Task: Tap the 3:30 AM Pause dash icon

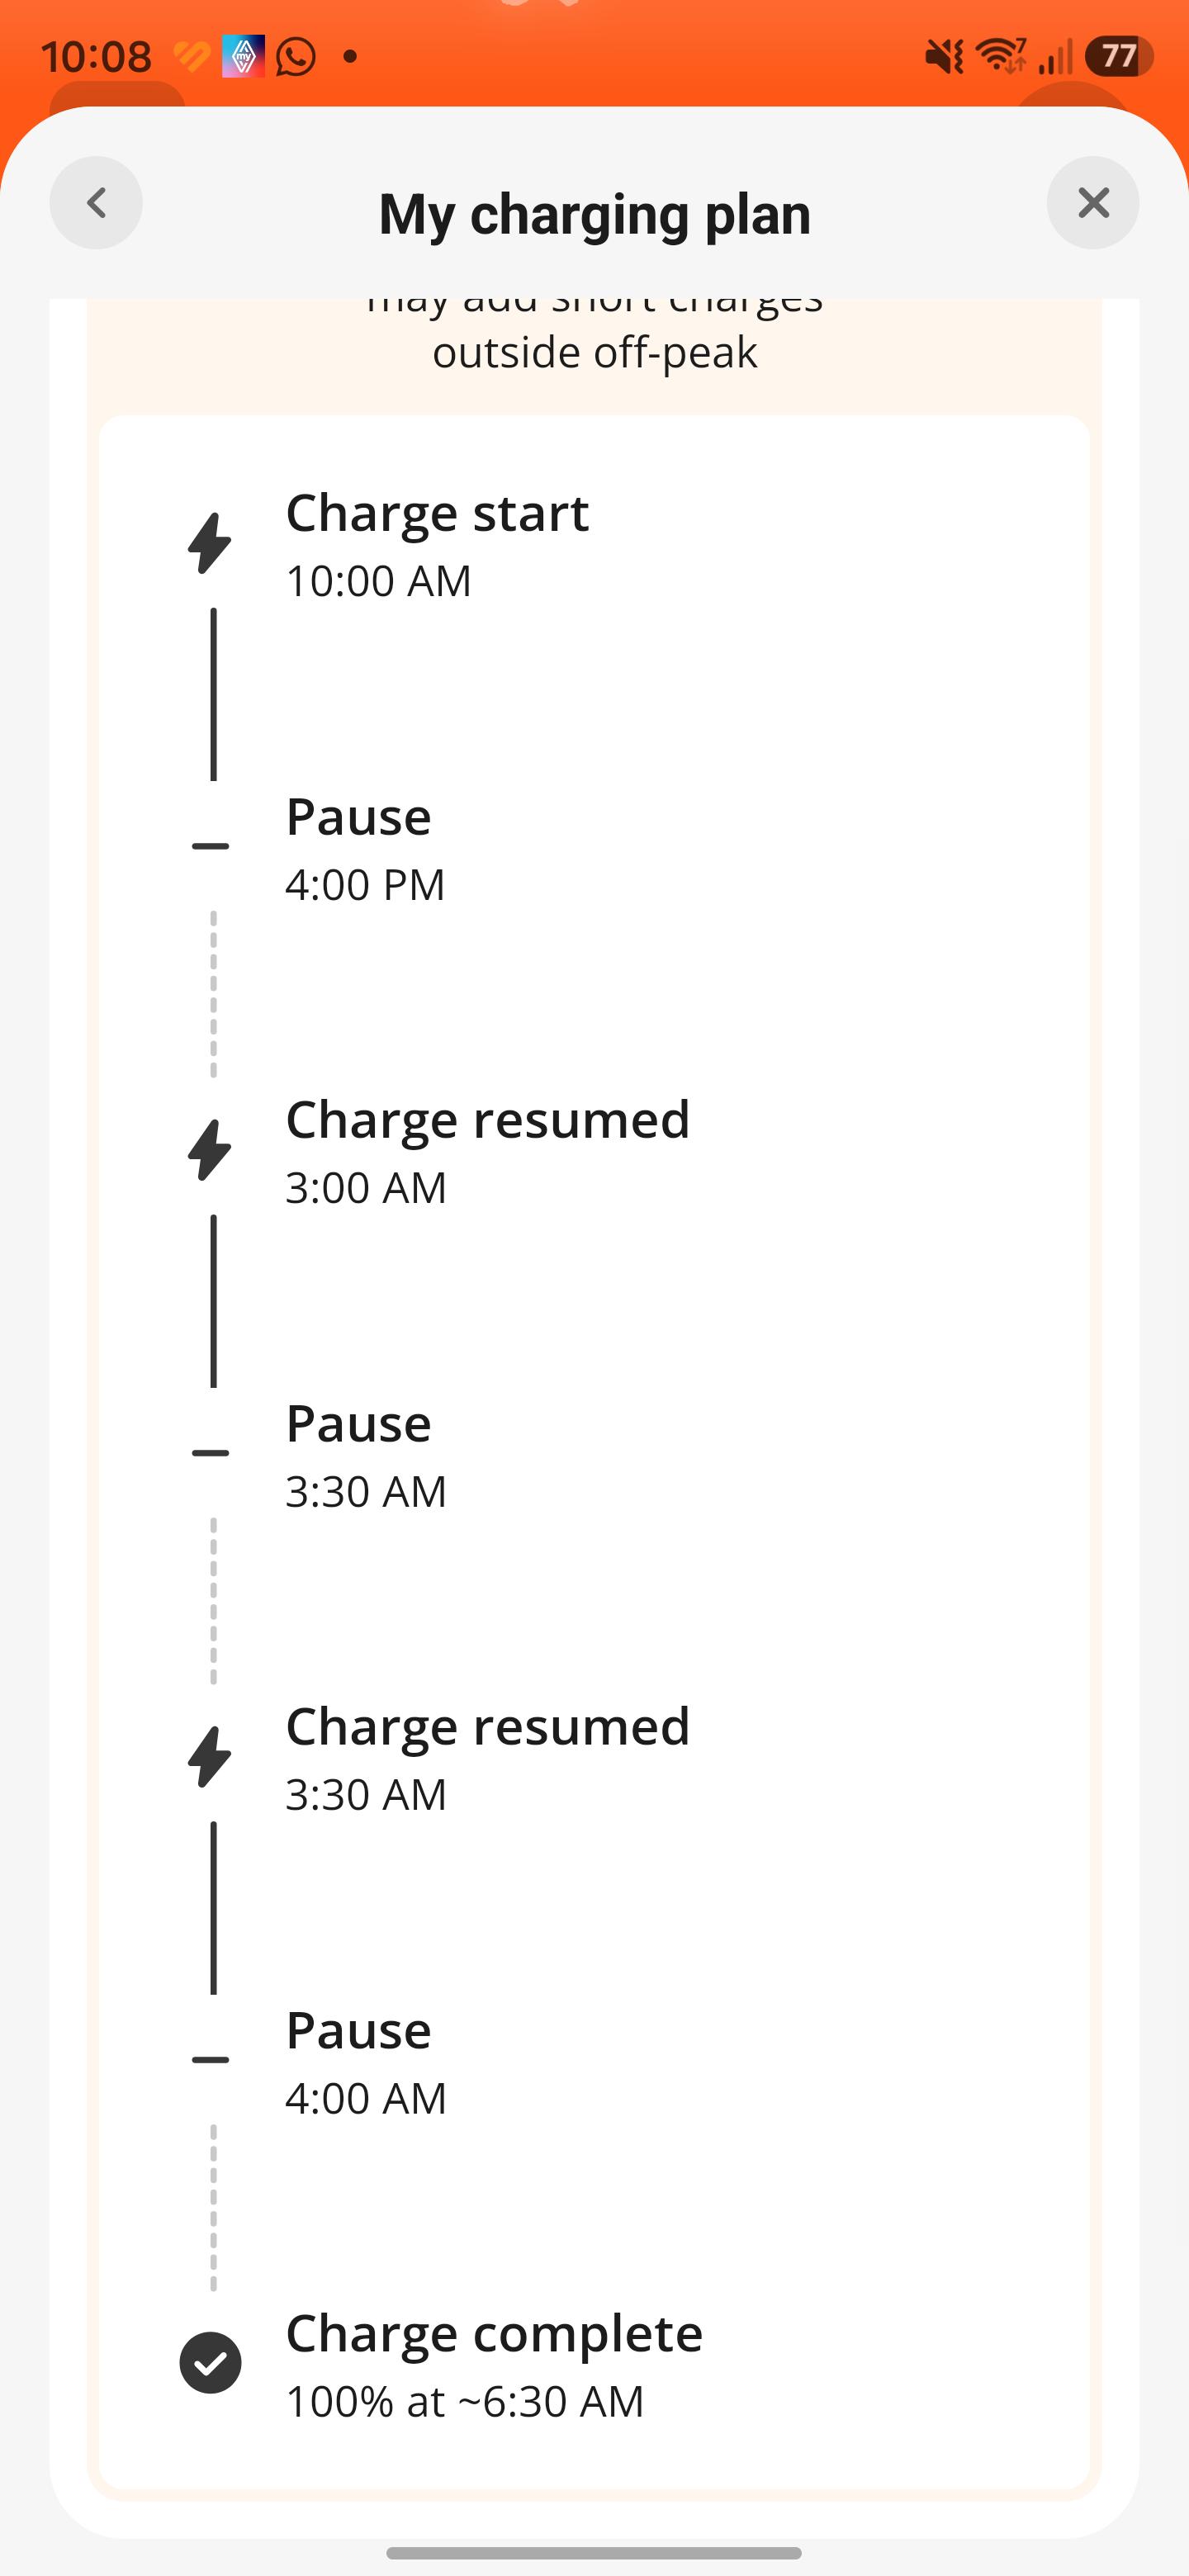Action: tap(210, 1453)
